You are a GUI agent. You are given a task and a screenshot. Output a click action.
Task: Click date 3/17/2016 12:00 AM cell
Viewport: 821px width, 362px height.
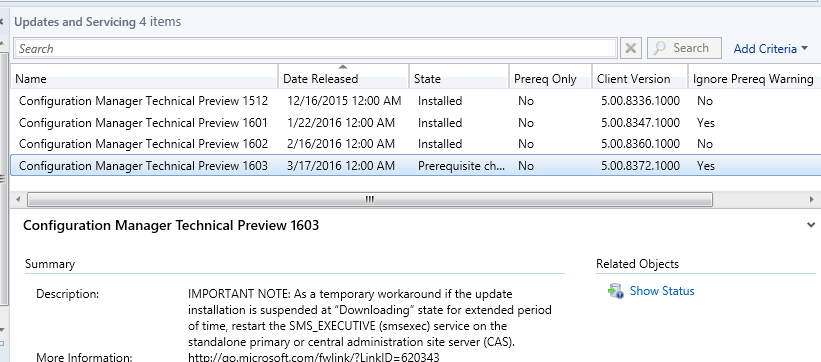[x=341, y=166]
